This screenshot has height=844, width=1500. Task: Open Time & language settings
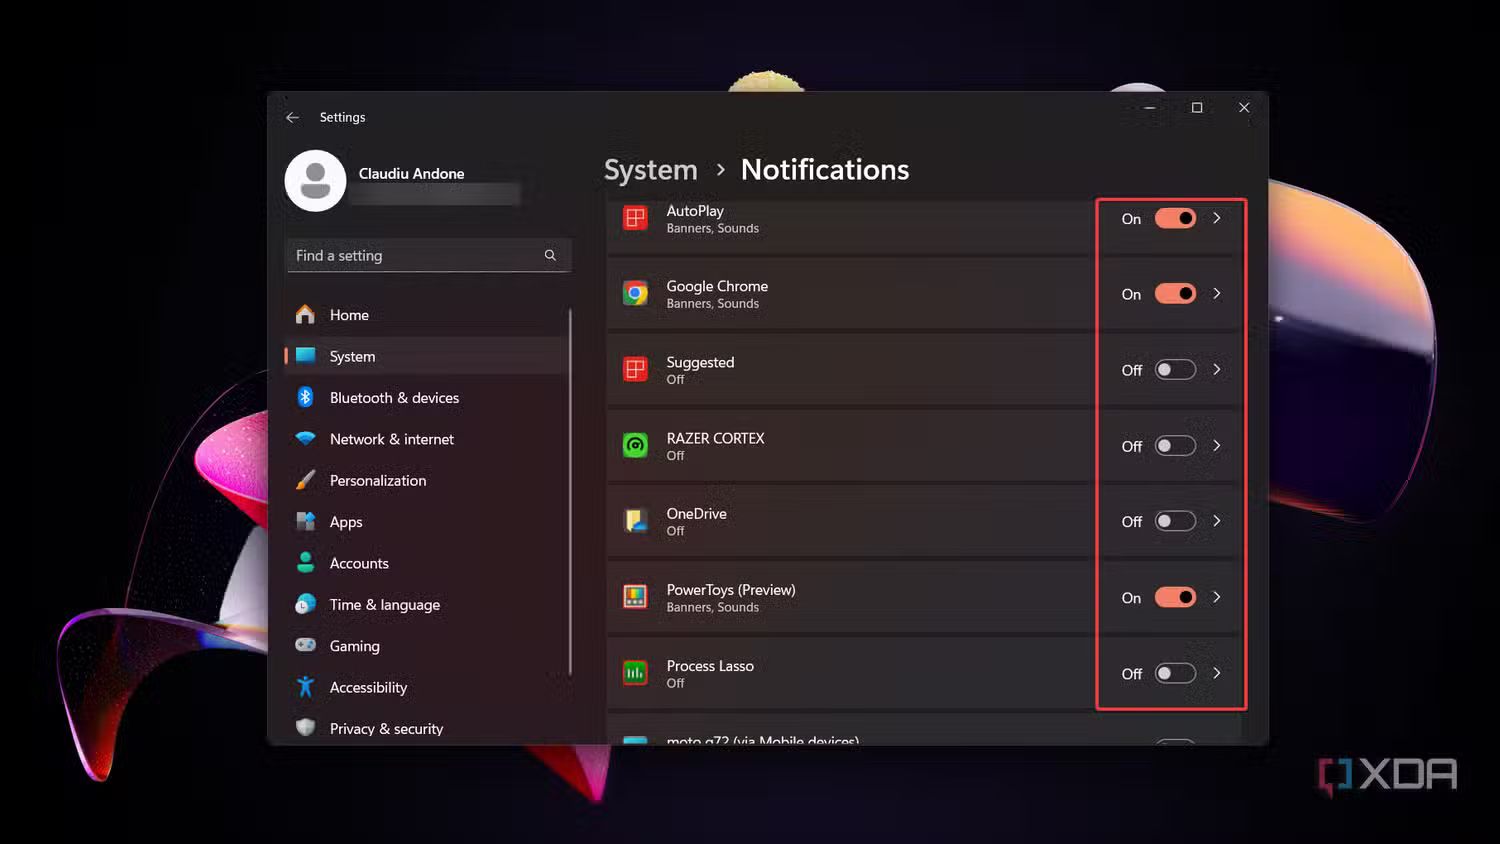384,604
